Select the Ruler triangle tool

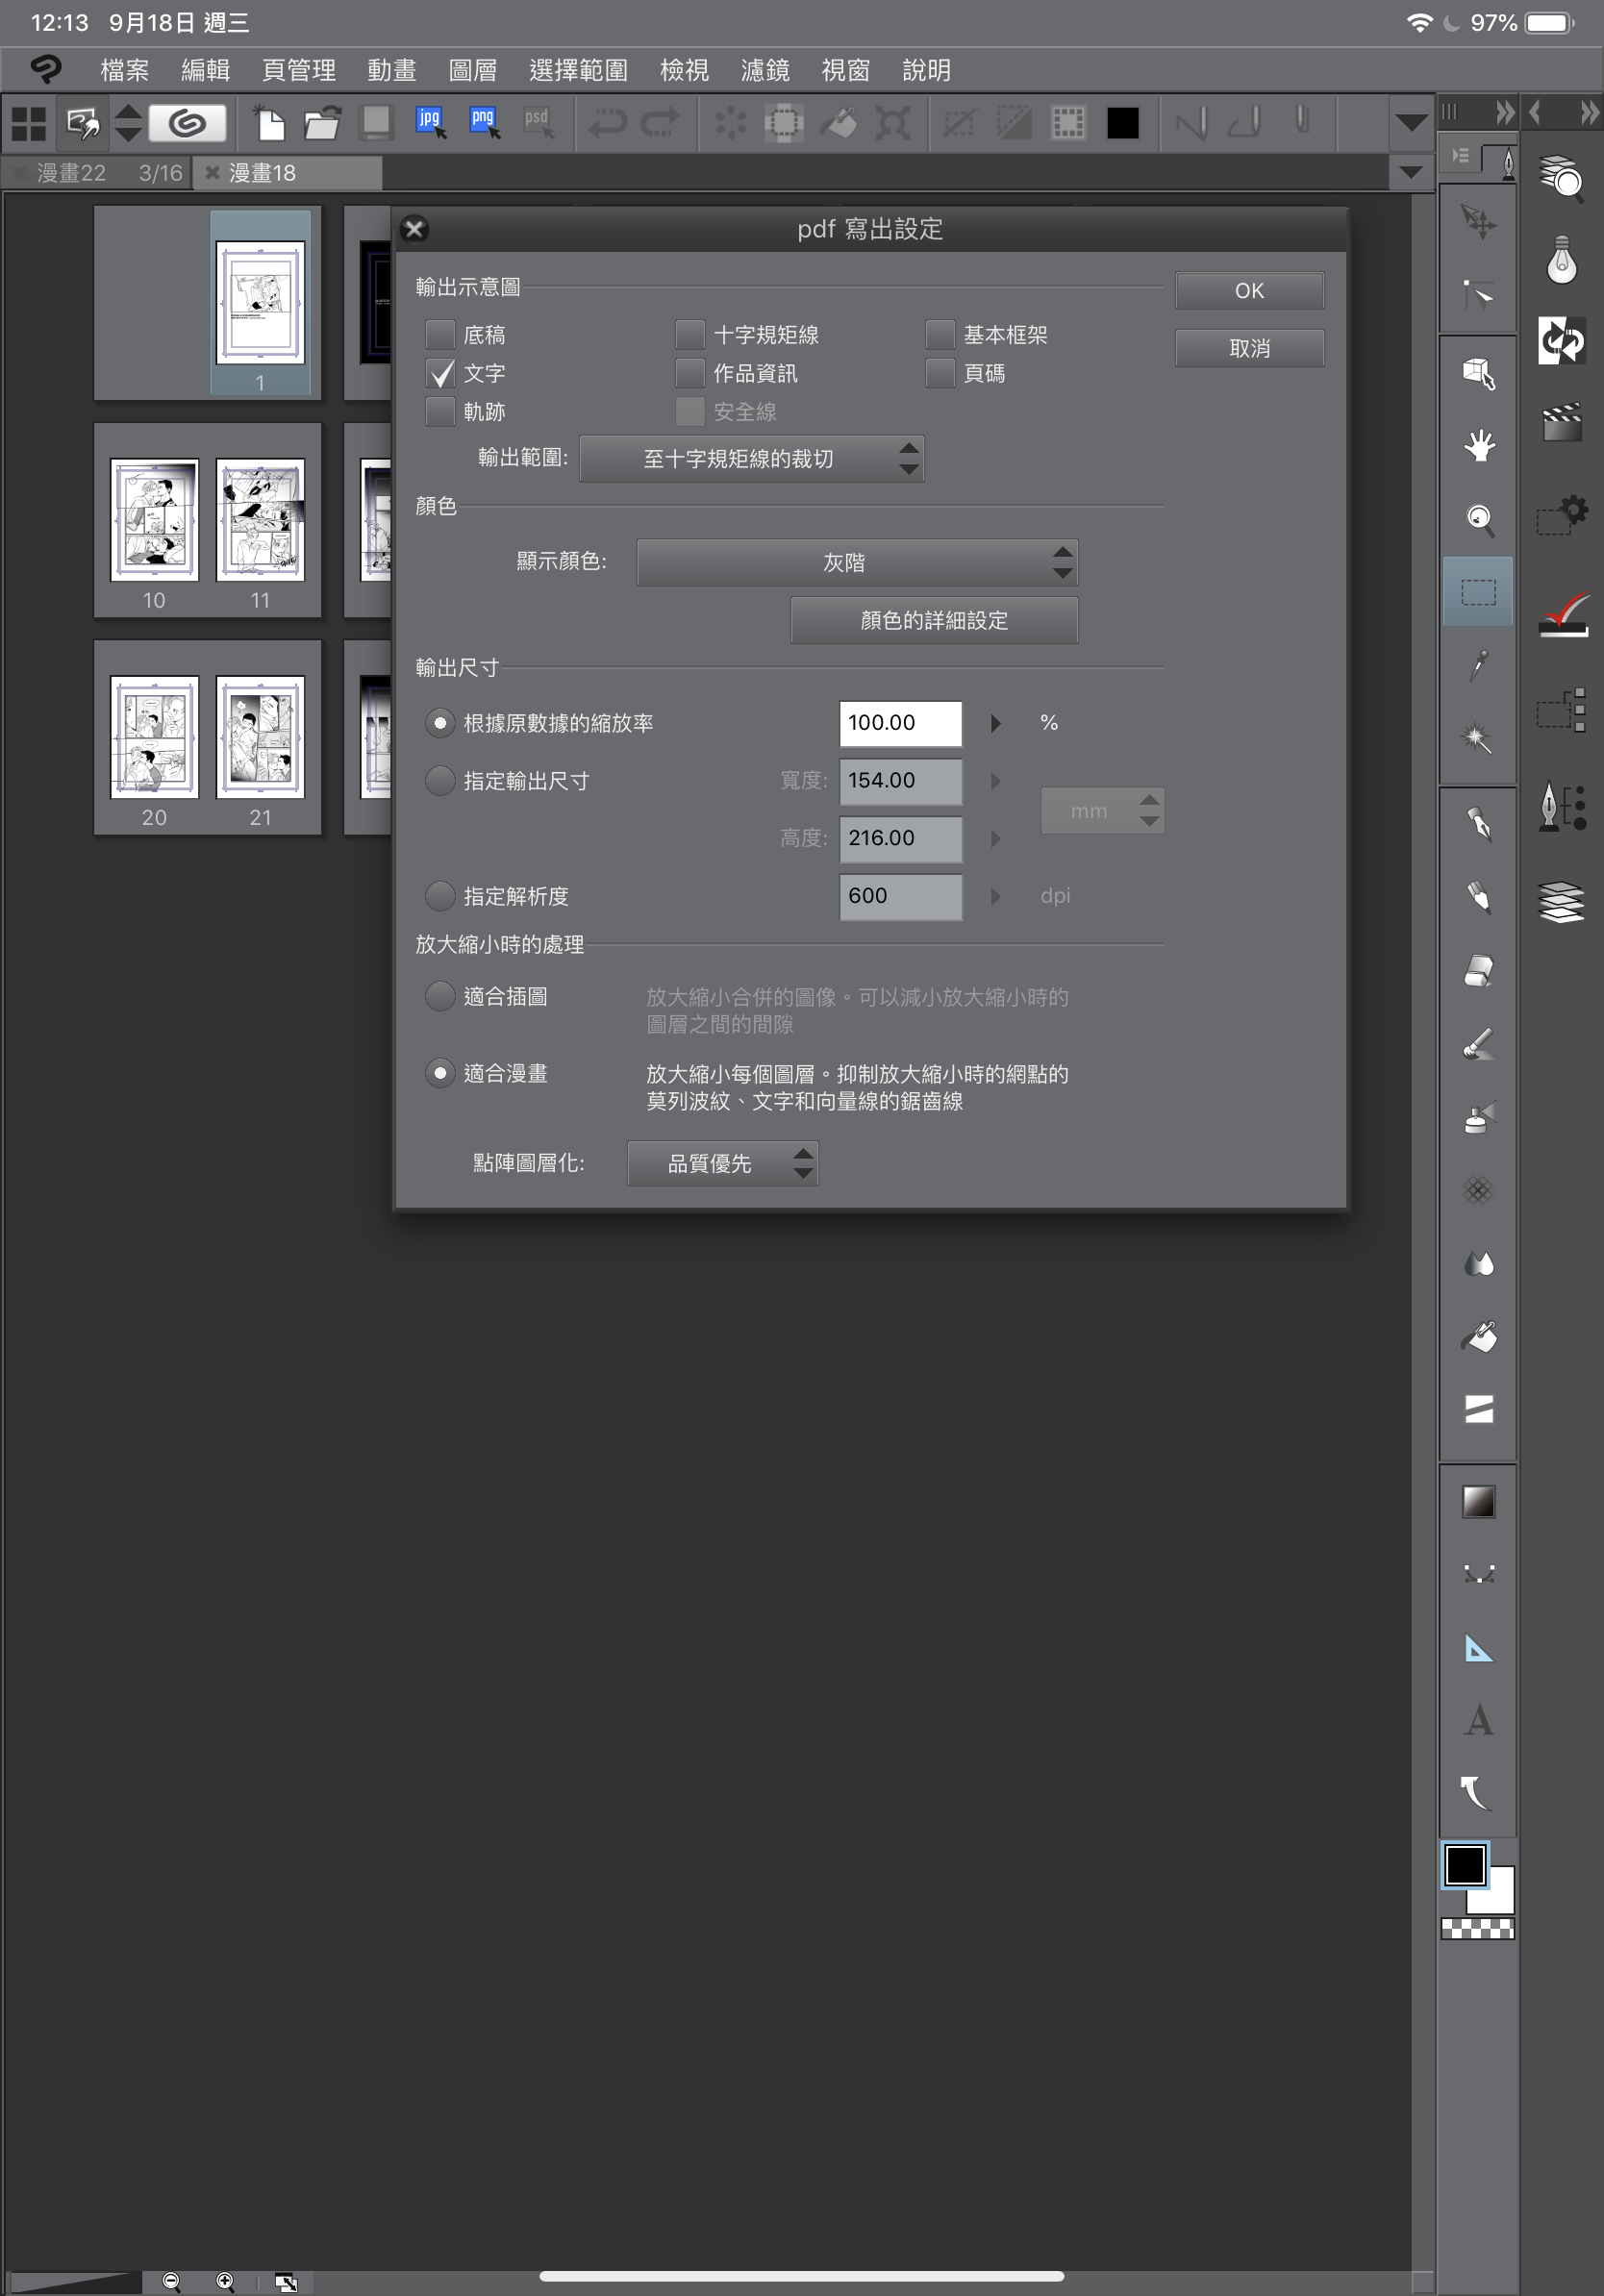pyautogui.click(x=1478, y=1648)
